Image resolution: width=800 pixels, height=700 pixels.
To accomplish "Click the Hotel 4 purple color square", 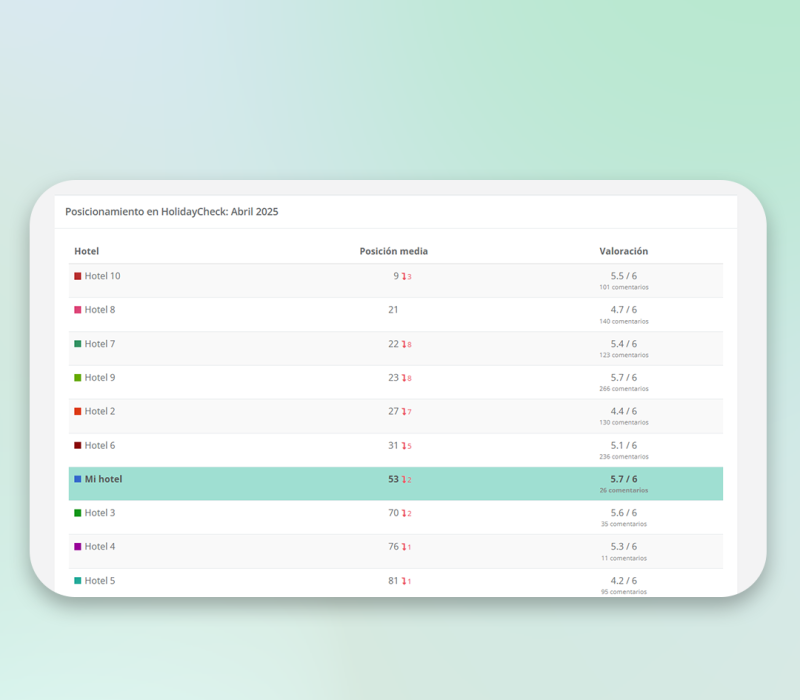I will pyautogui.click(x=78, y=546).
